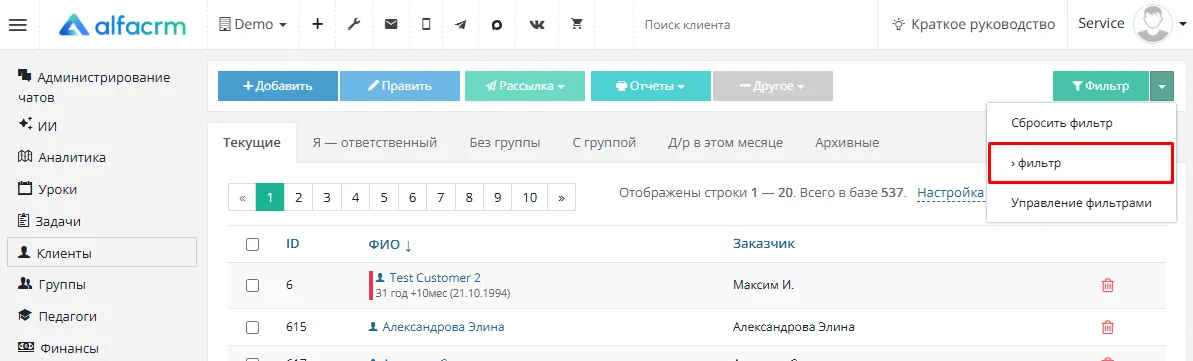
Task: Click the green Фильтр button
Action: tap(1101, 86)
